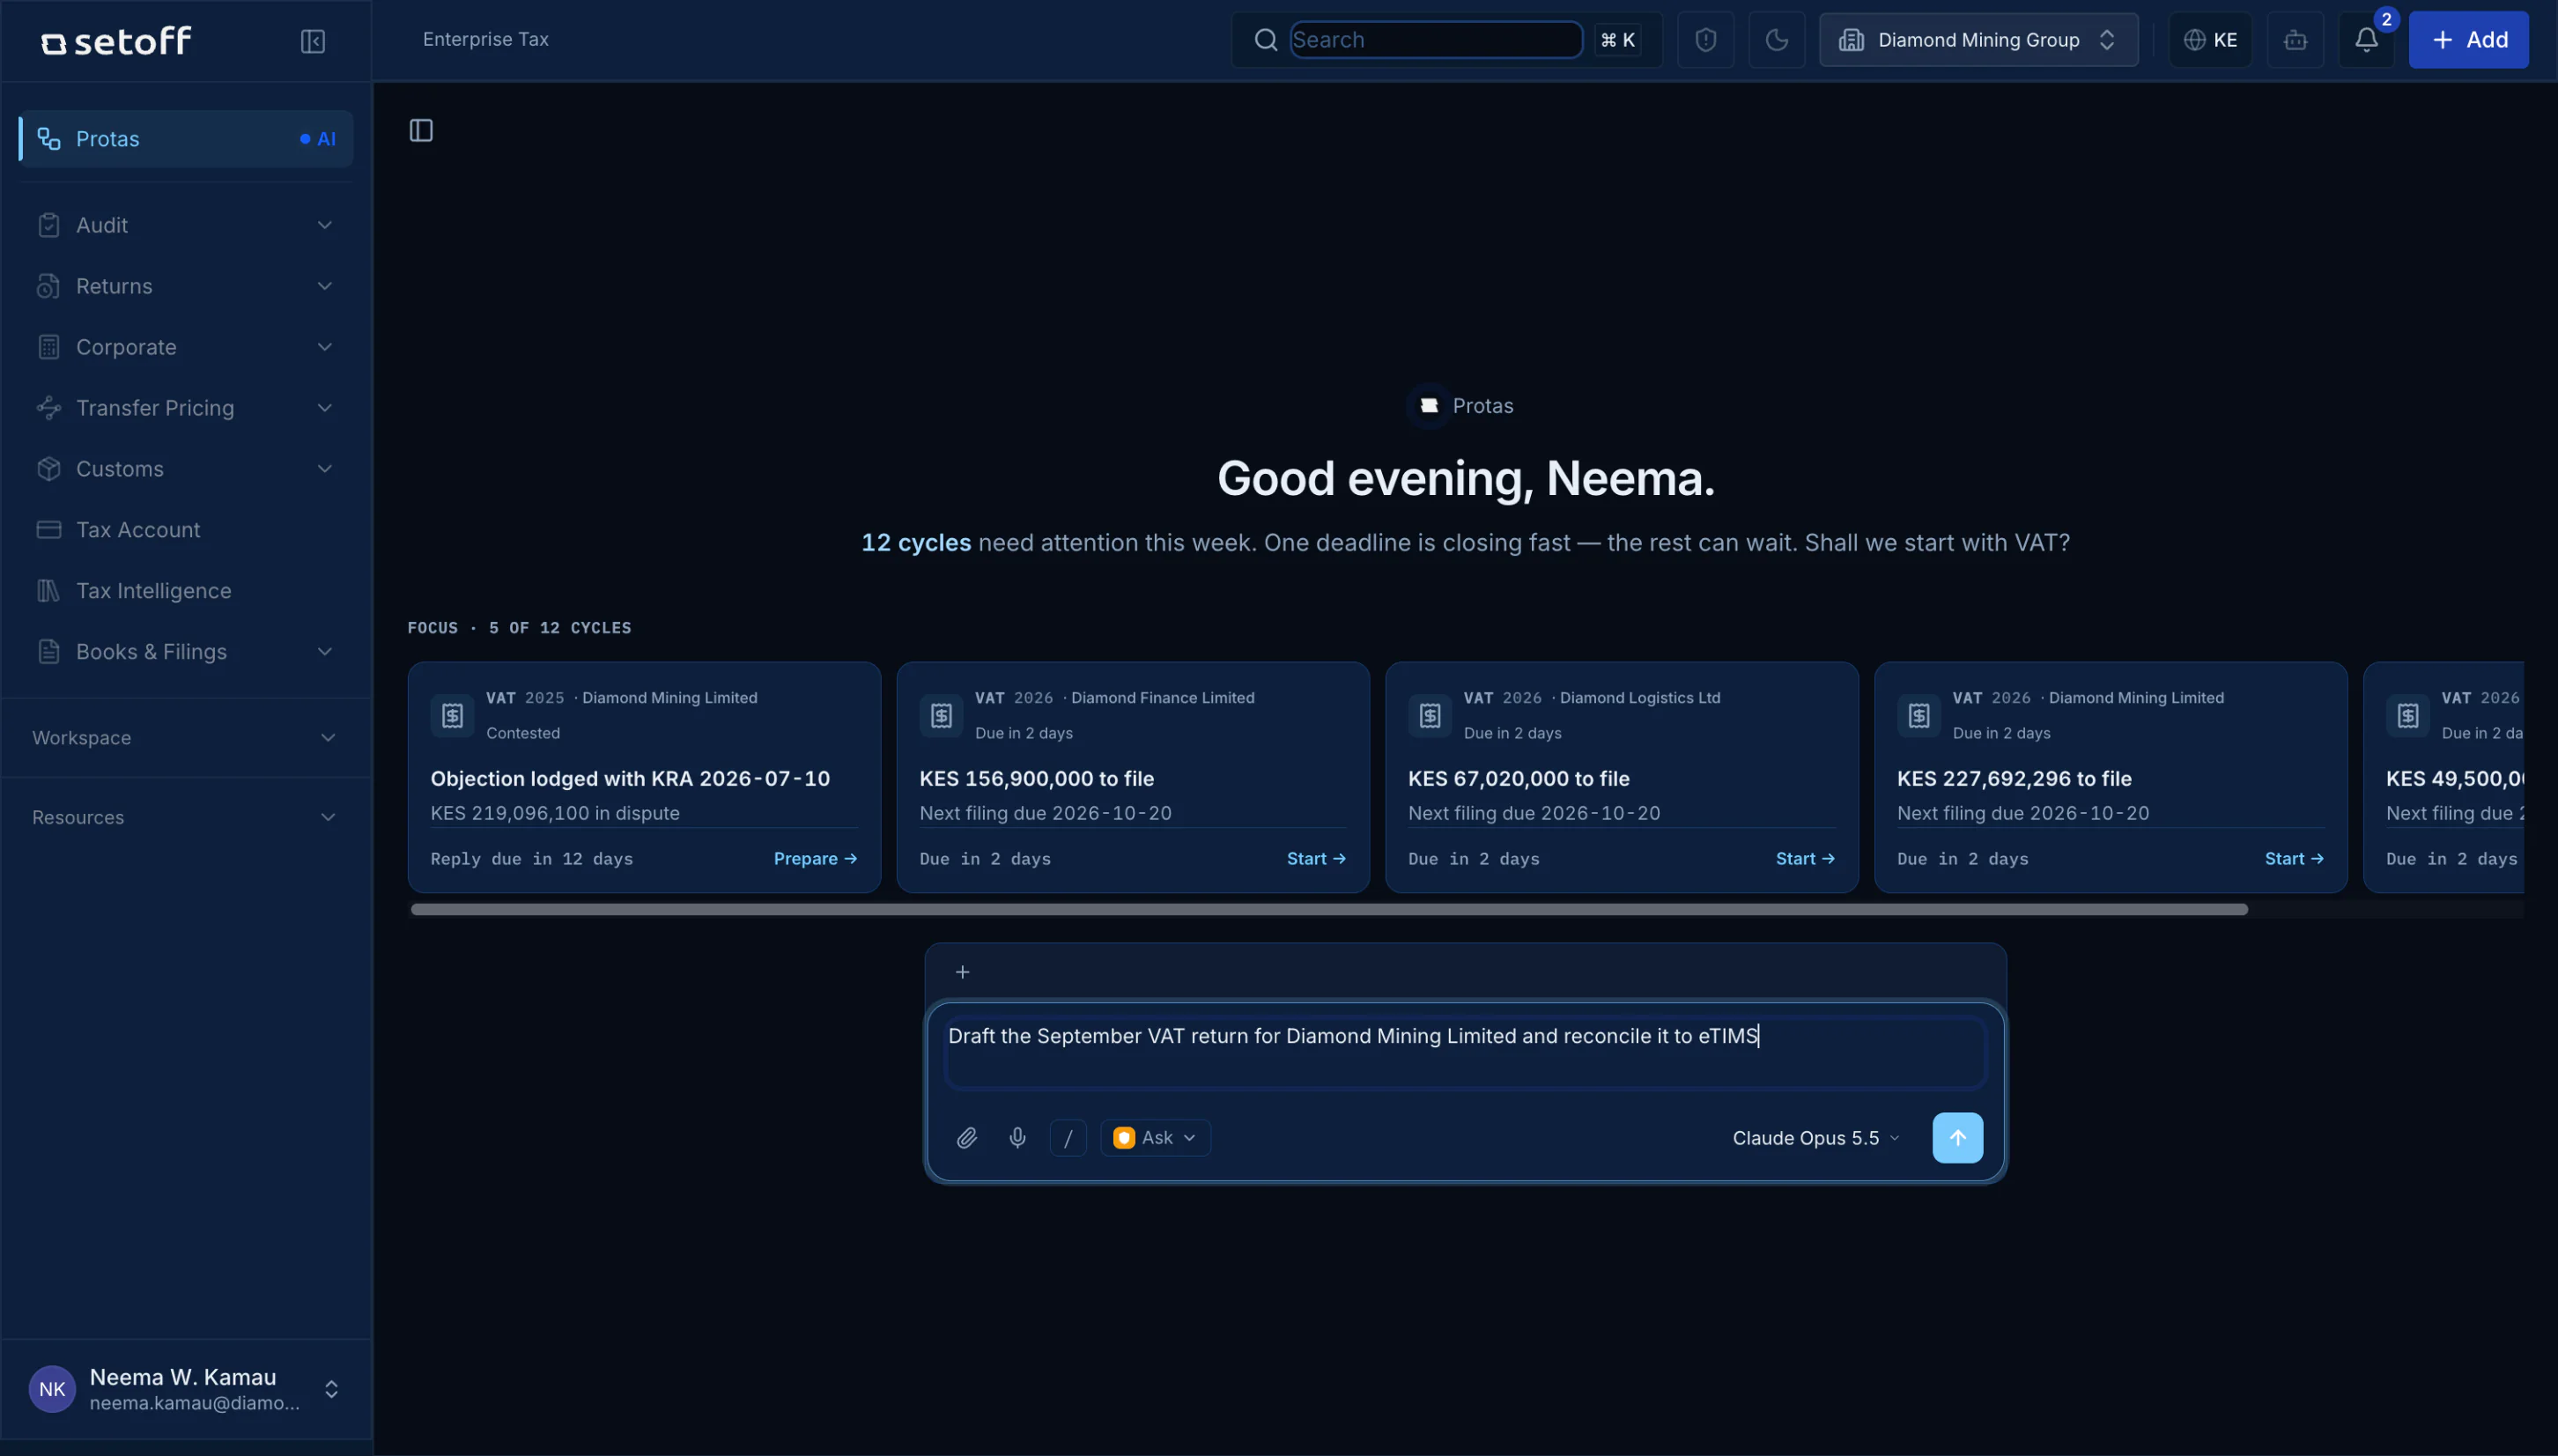Viewport: 2558px width, 1456px height.
Task: Click Prepare on the Contested VAT card
Action: [x=815, y=859]
